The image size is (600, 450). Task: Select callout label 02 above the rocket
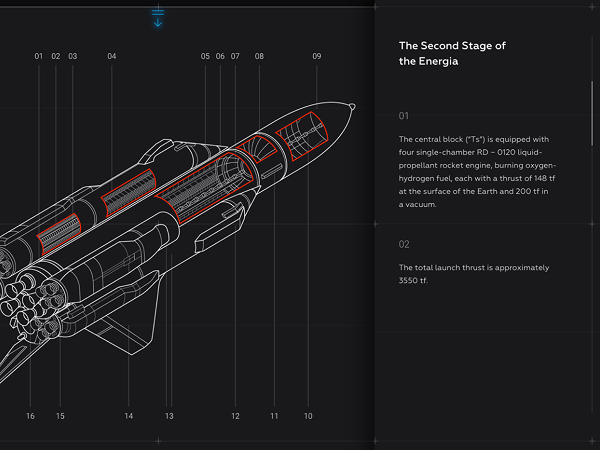[56, 57]
